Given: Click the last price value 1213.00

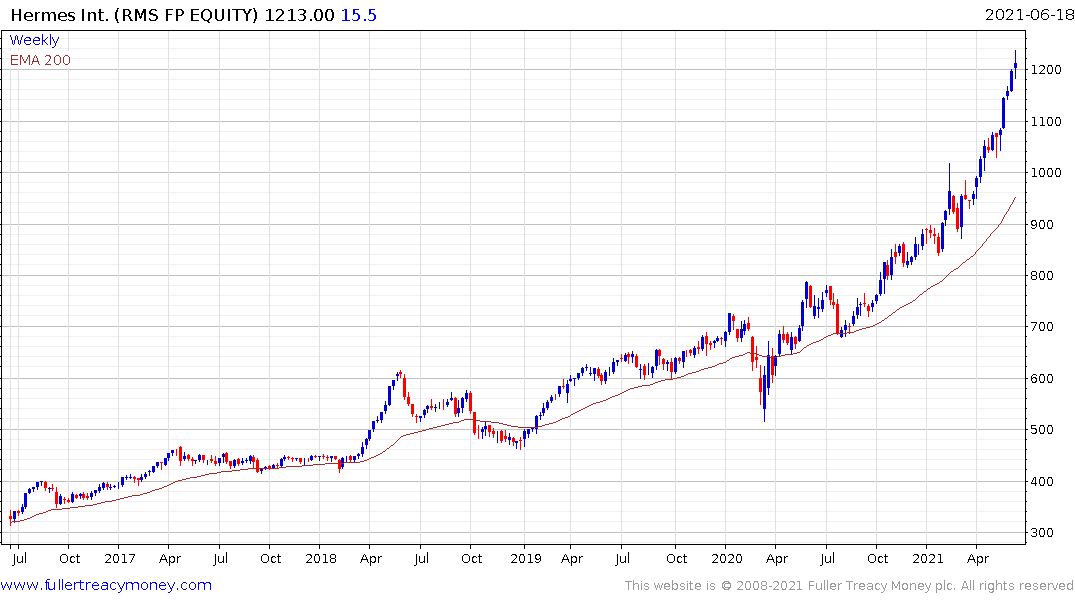Looking at the screenshot, I should 300,15.
